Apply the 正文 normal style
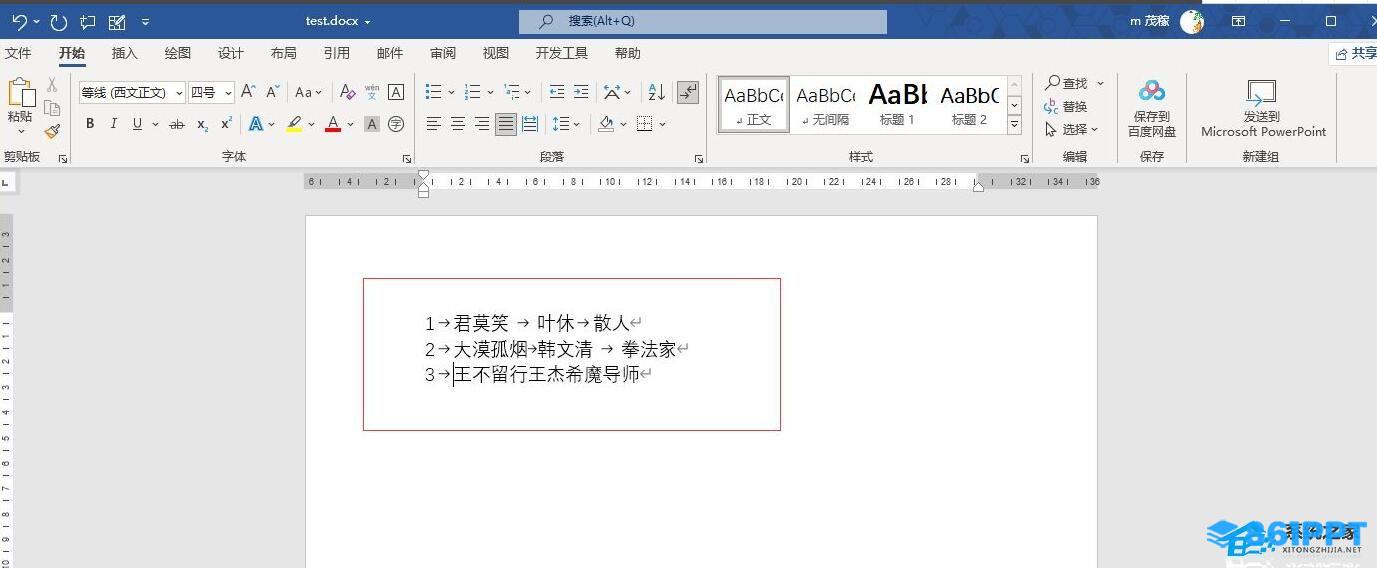The height and width of the screenshot is (568, 1377). 754,104
